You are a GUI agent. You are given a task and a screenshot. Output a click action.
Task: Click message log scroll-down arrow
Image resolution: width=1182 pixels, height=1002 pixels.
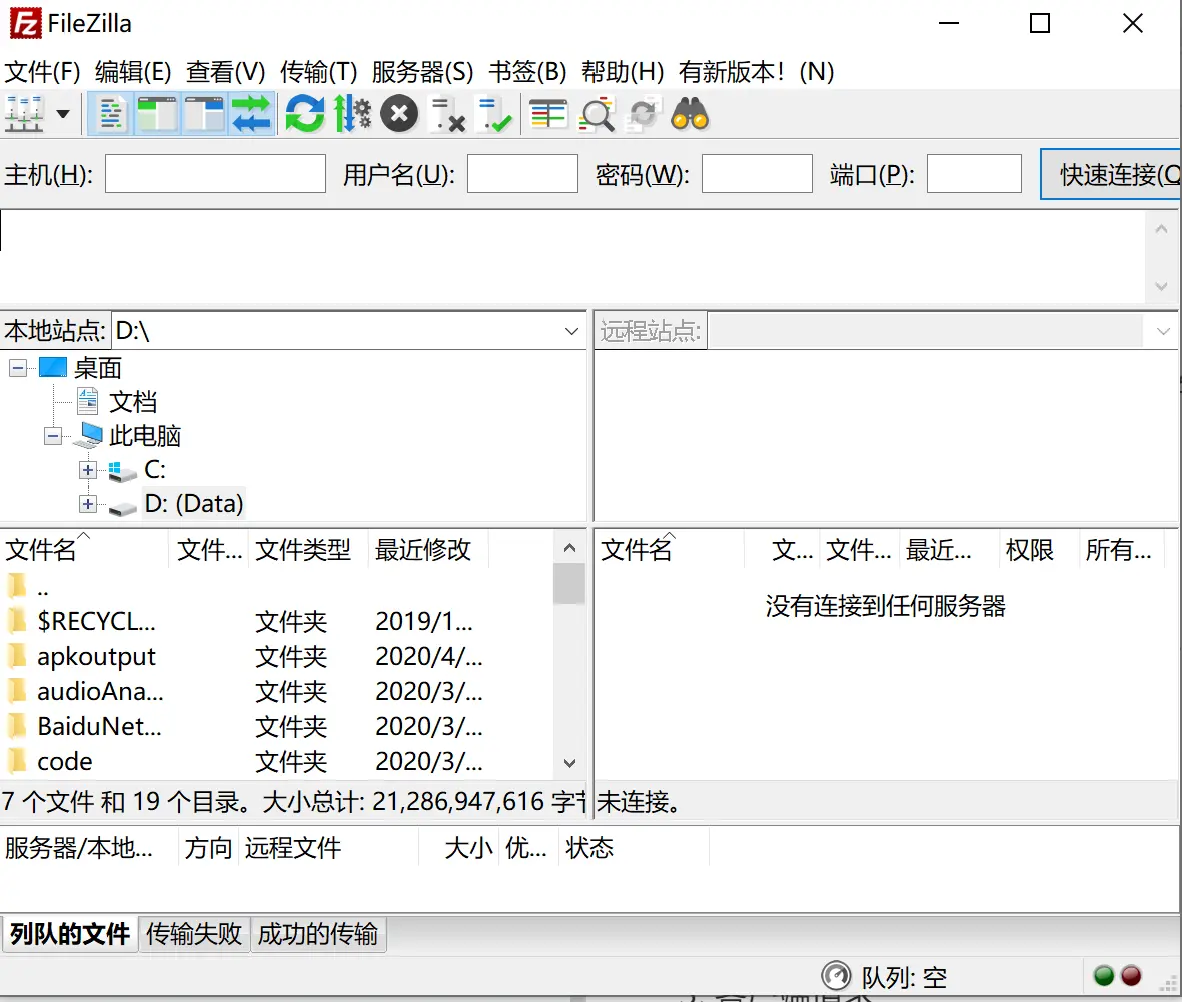pyautogui.click(x=1161, y=286)
